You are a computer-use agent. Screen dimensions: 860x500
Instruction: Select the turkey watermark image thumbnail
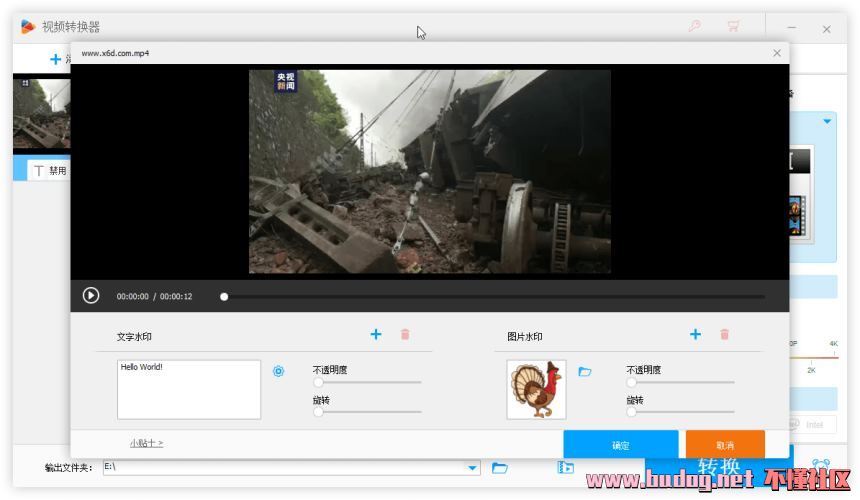[x=536, y=389]
